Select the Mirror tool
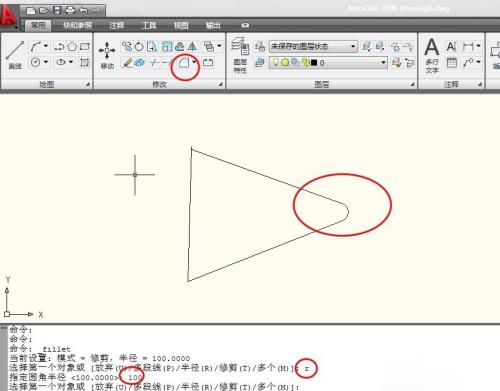 (192, 46)
